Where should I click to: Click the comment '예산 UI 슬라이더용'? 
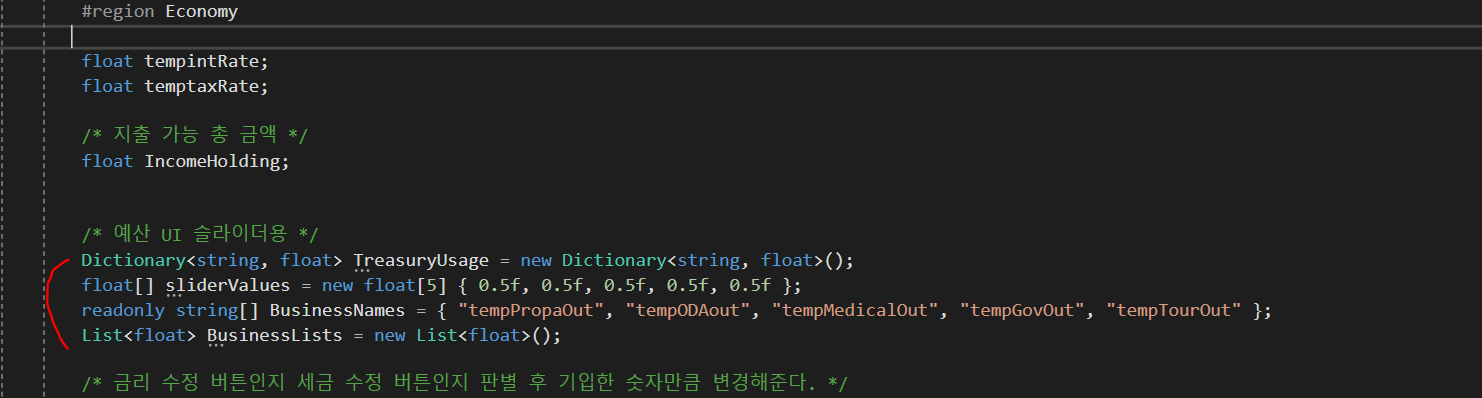[200, 235]
